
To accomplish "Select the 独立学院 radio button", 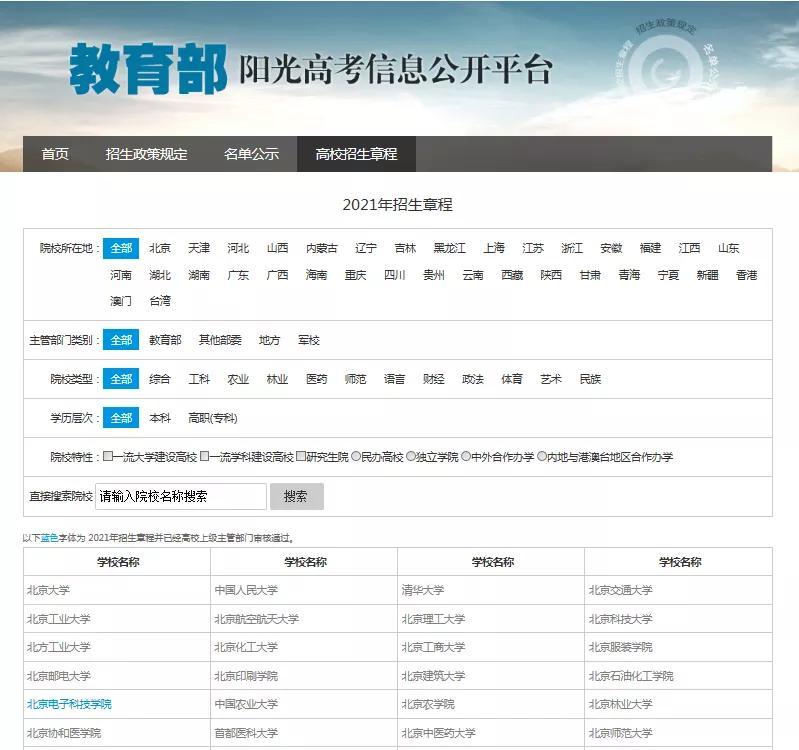I will click(411, 456).
